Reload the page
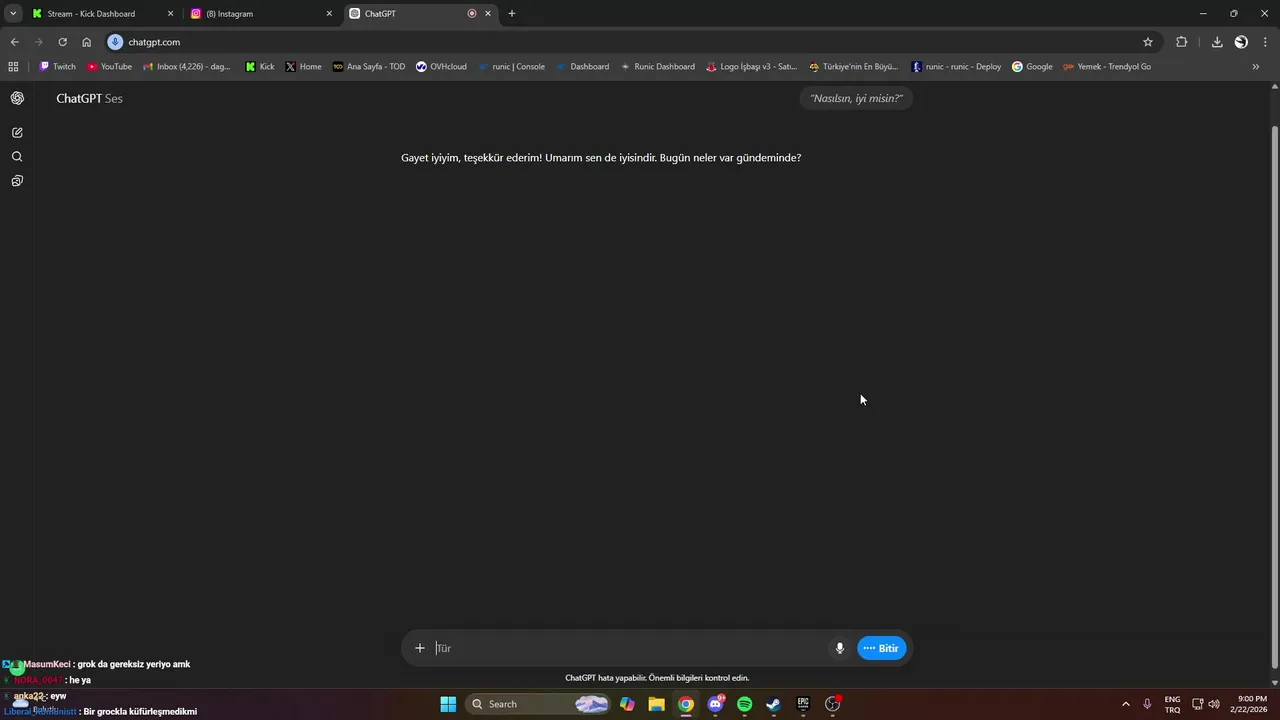The height and width of the screenshot is (720, 1280). [62, 42]
